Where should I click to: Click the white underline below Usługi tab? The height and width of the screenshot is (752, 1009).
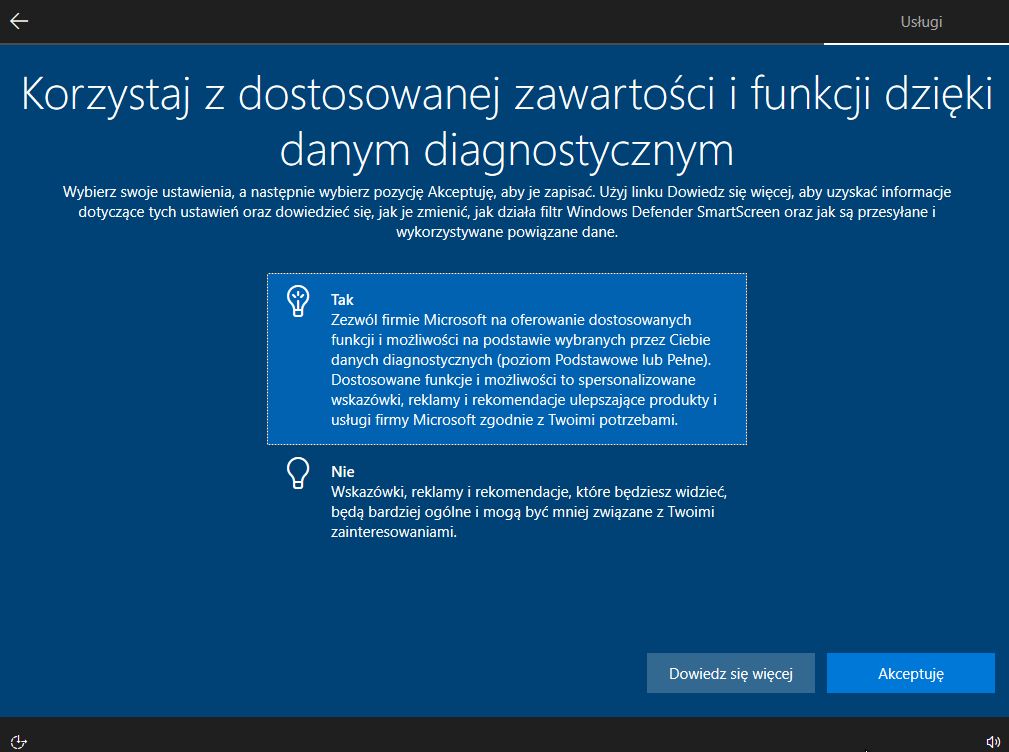916,44
